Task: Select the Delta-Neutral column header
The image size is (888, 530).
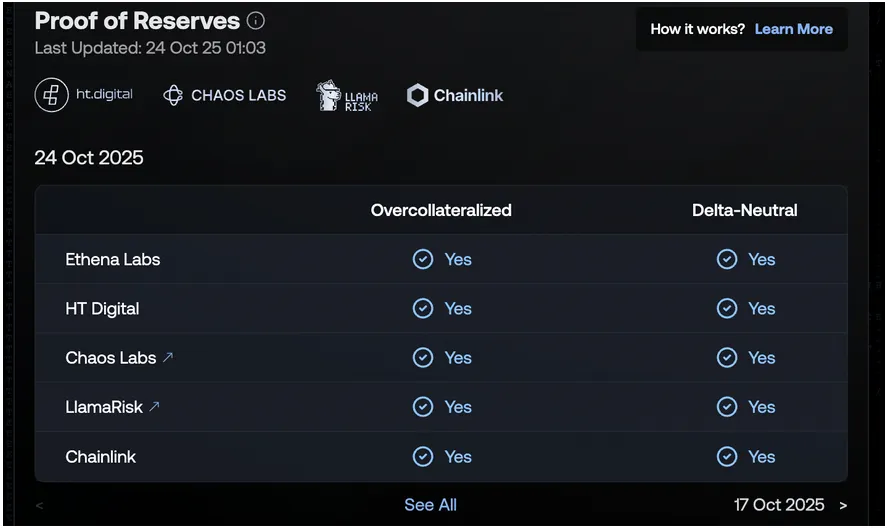Action: pos(744,210)
